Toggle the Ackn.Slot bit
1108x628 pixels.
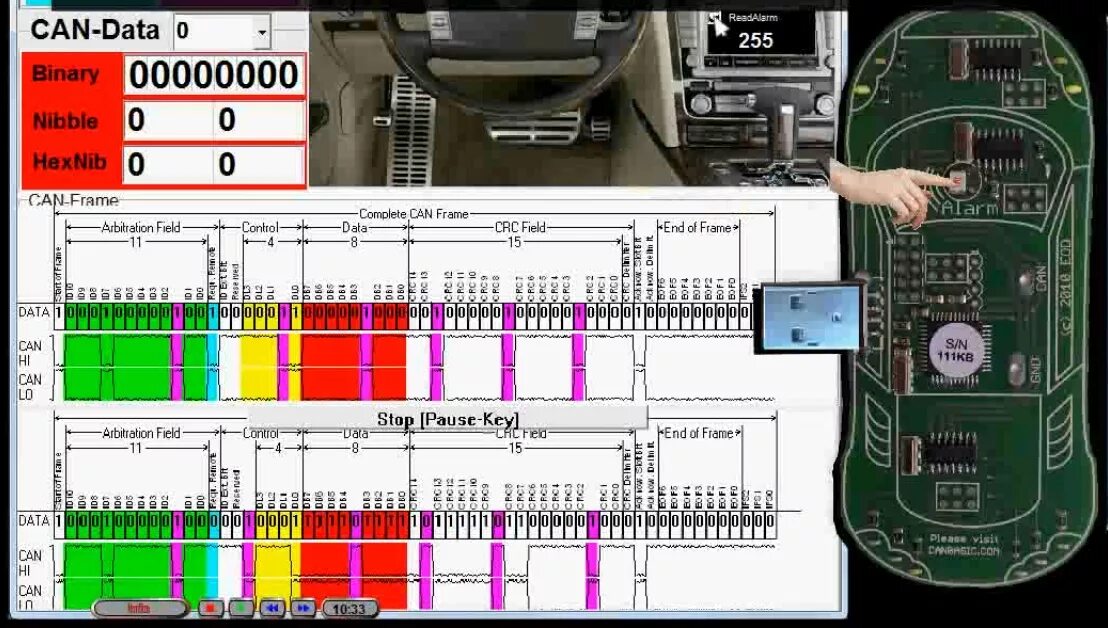click(638, 311)
